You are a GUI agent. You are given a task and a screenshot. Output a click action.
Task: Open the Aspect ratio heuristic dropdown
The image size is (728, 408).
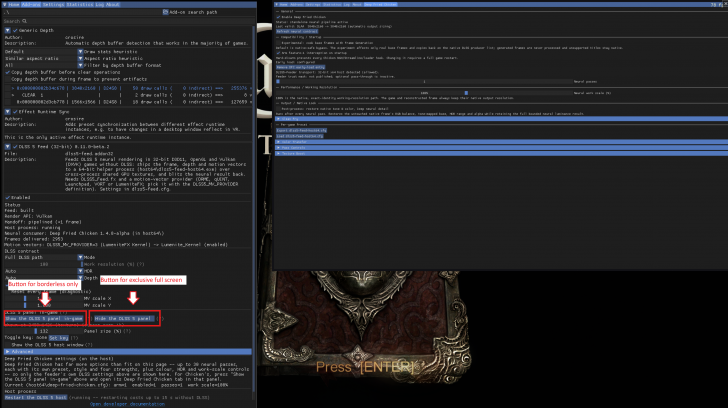click(x=44, y=58)
